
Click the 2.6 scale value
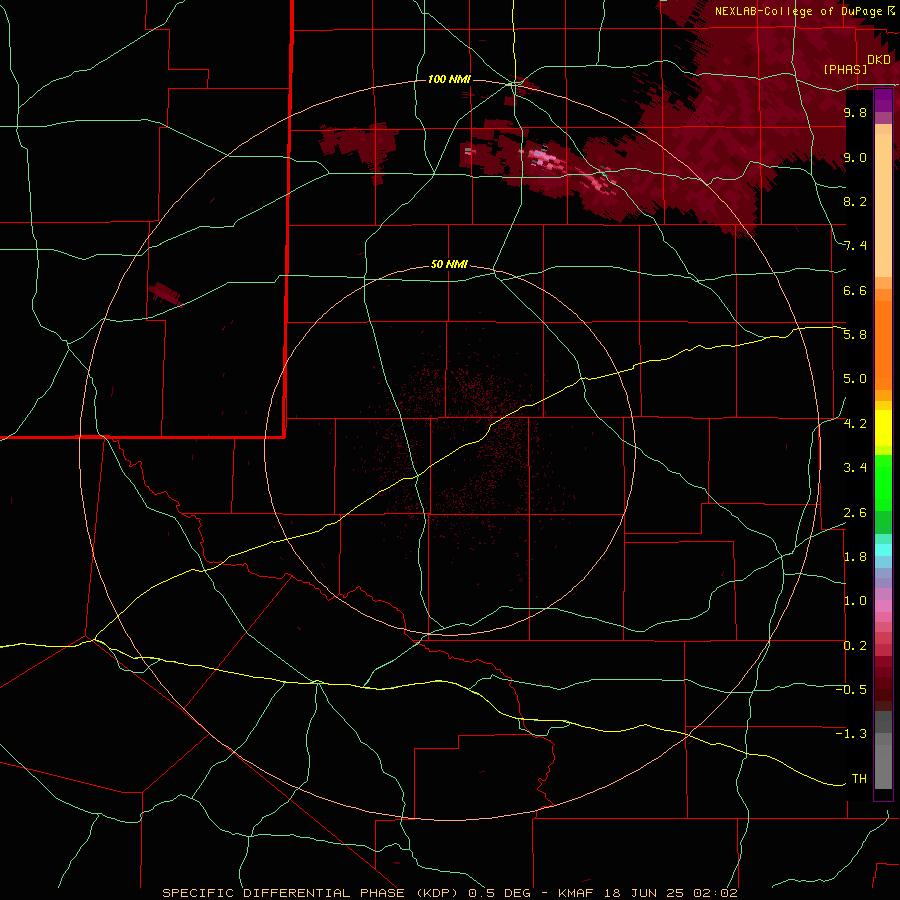(x=855, y=513)
